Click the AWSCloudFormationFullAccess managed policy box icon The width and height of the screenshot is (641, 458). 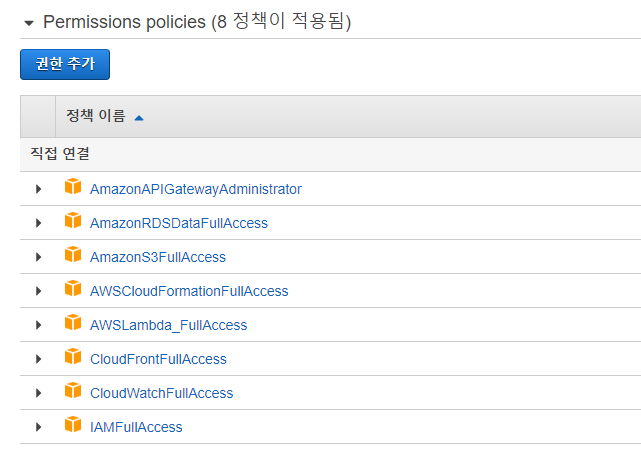point(73,288)
